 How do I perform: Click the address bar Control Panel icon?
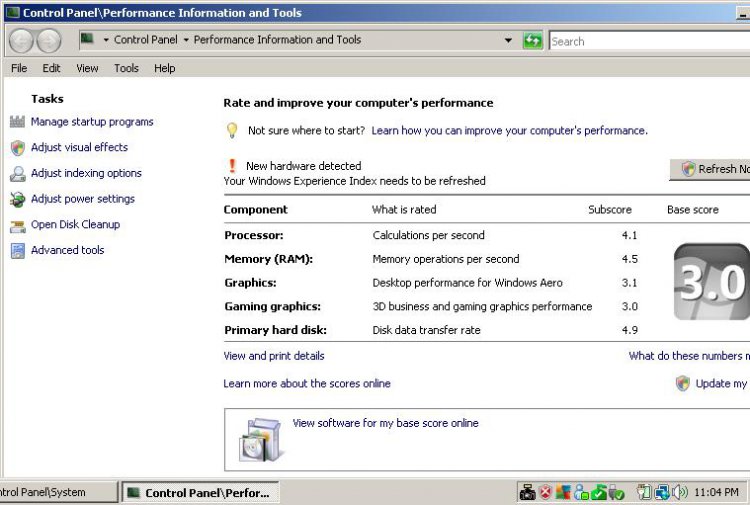coord(87,38)
